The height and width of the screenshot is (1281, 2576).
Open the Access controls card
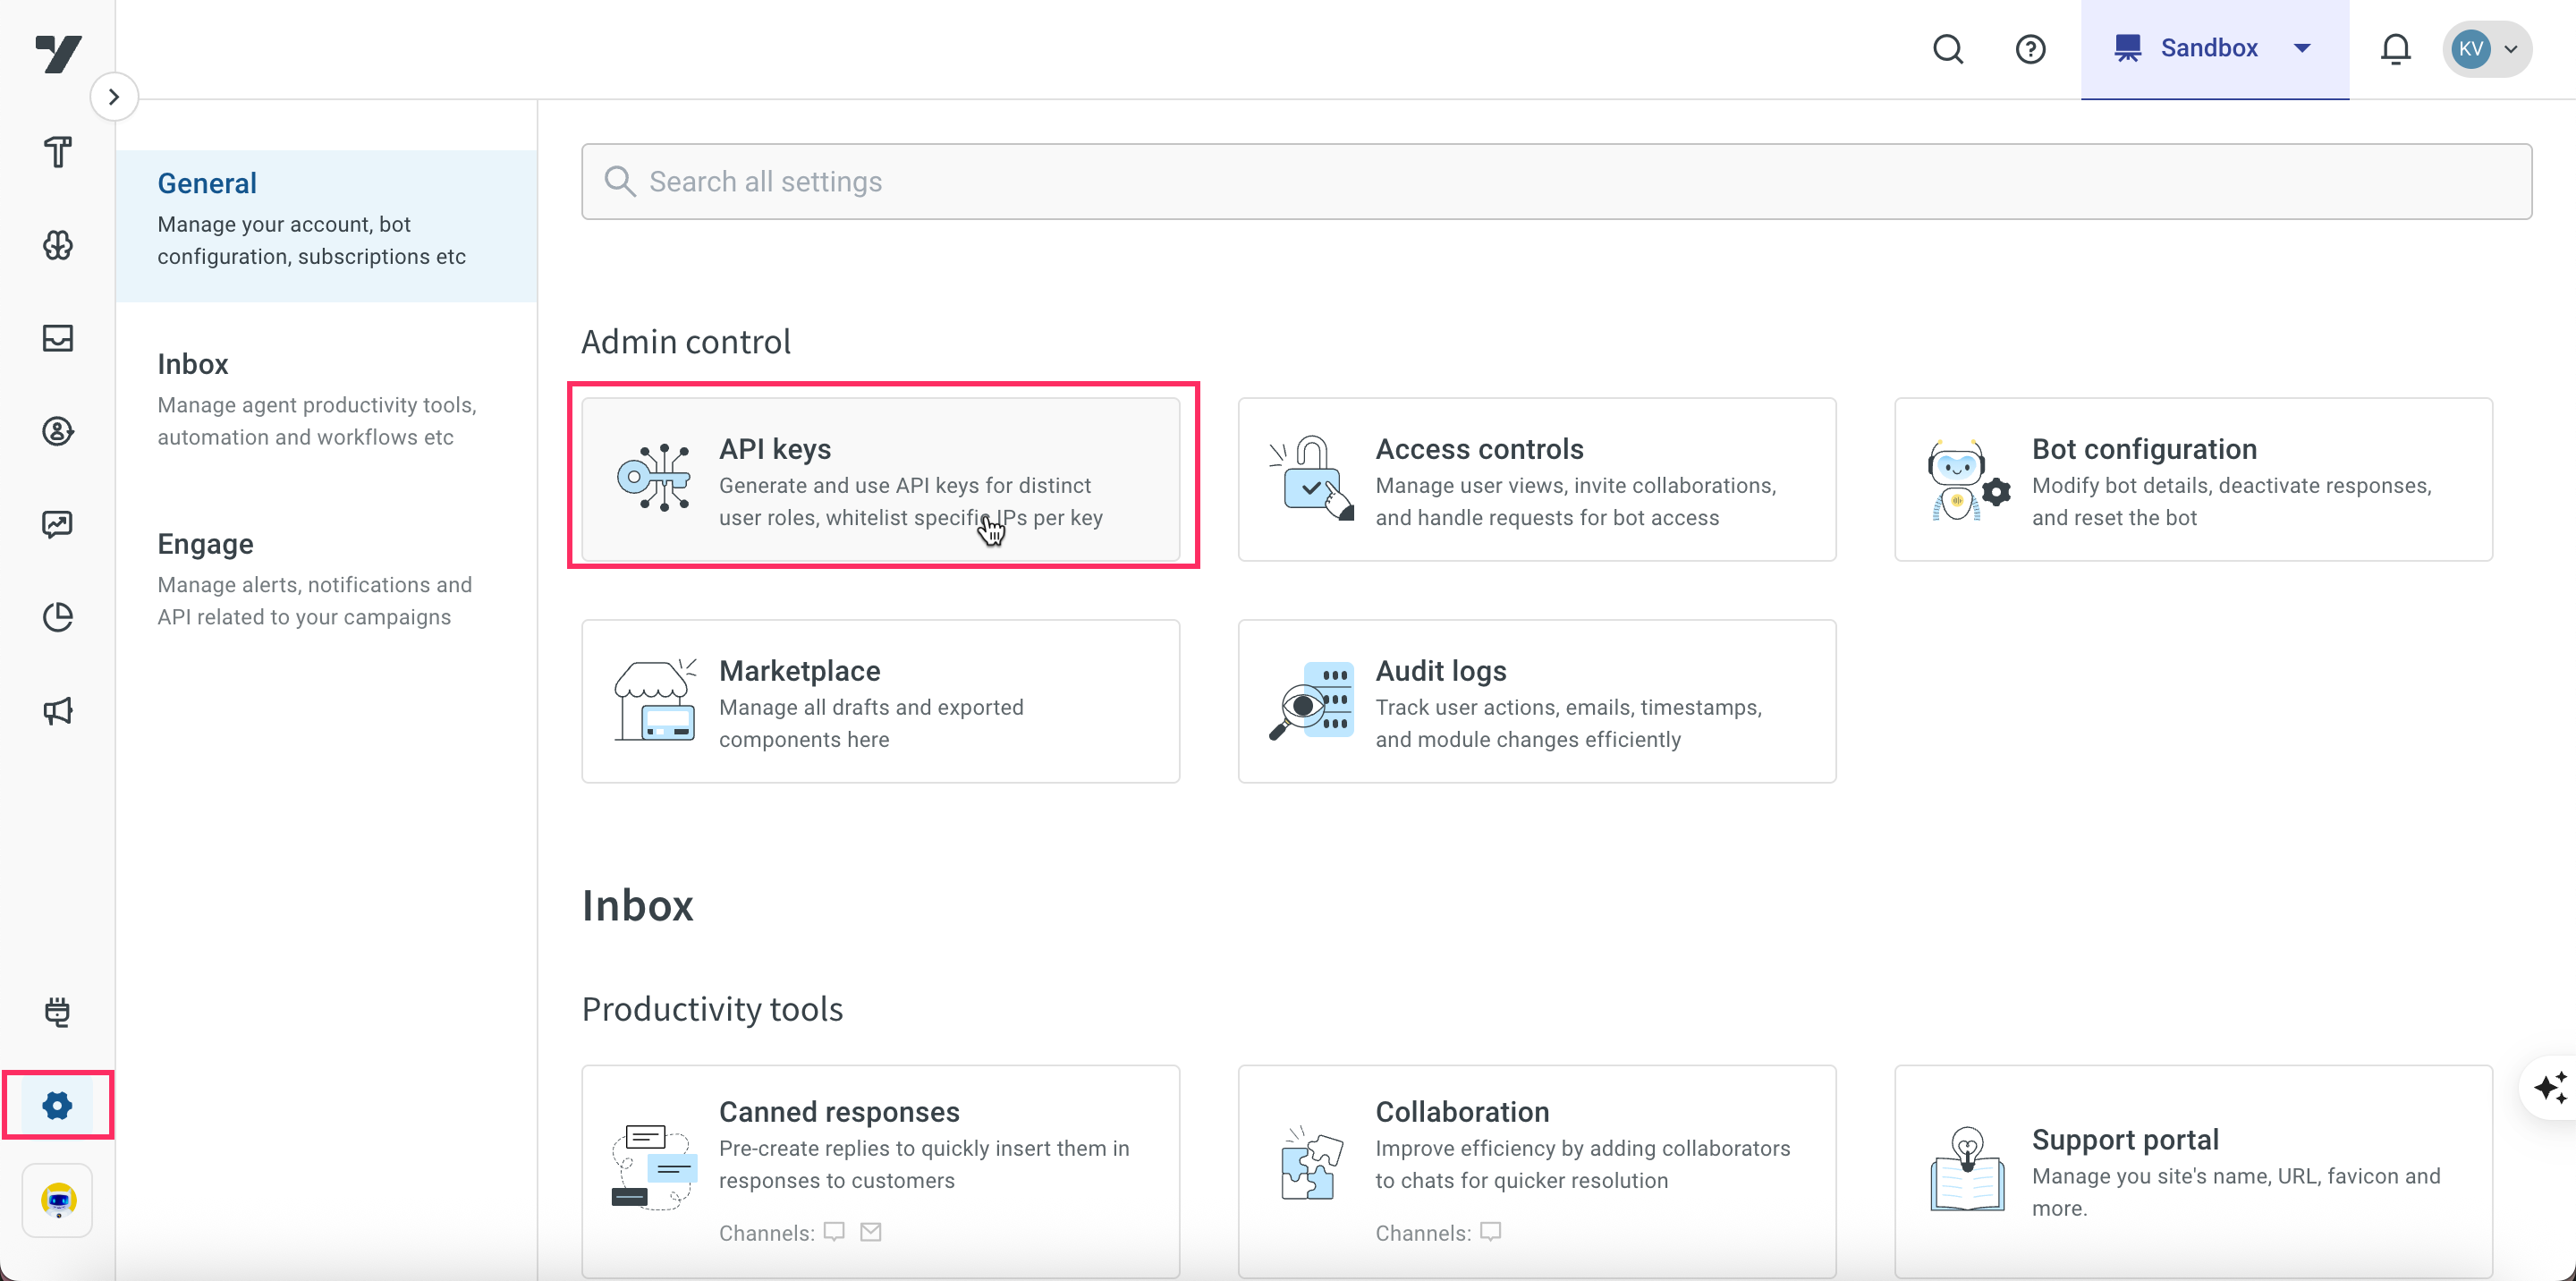pos(1537,479)
